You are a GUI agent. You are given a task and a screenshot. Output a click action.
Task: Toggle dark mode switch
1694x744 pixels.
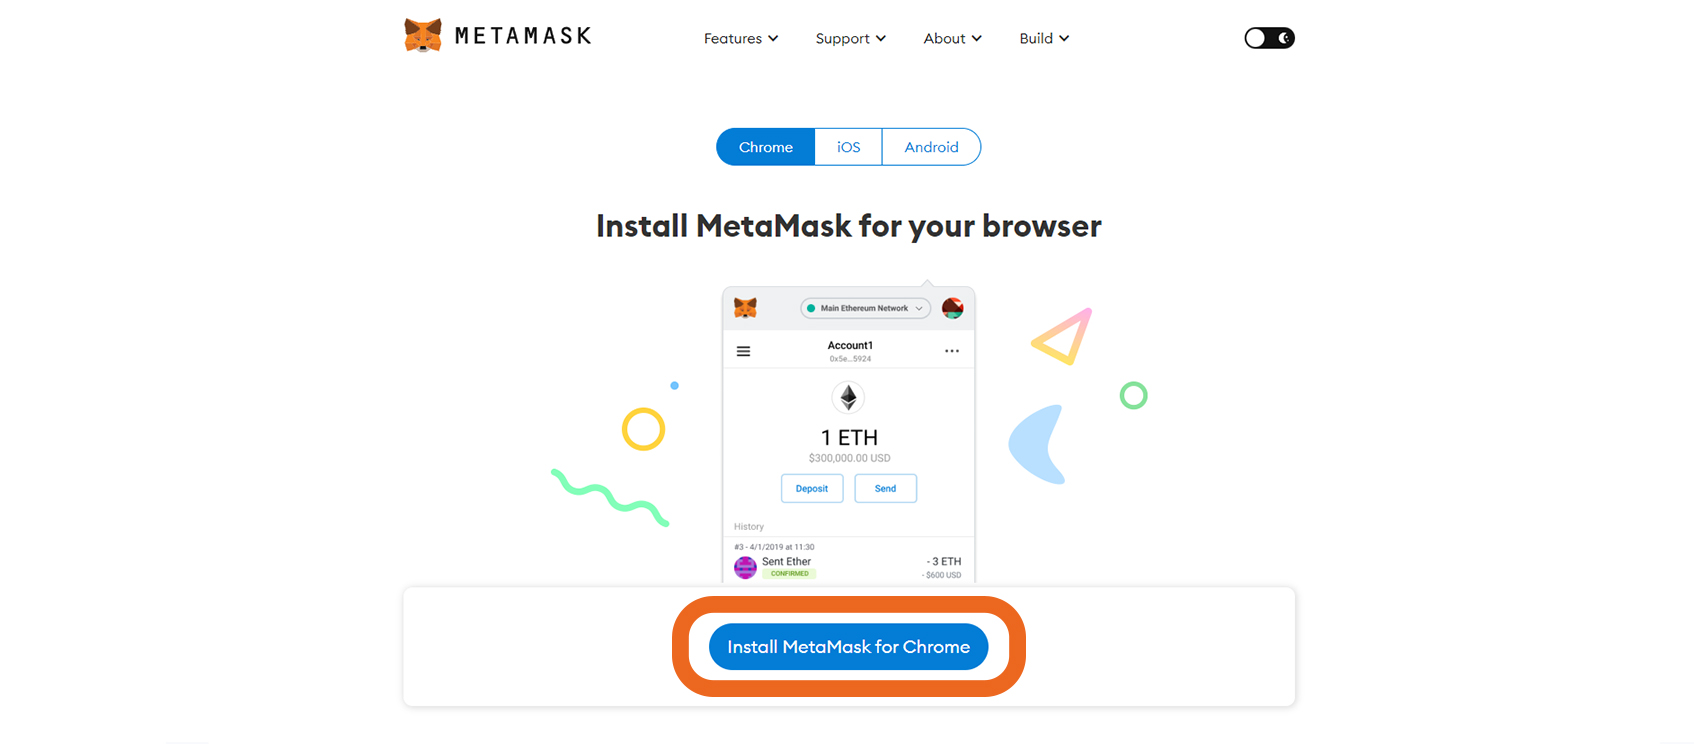[x=1269, y=38]
